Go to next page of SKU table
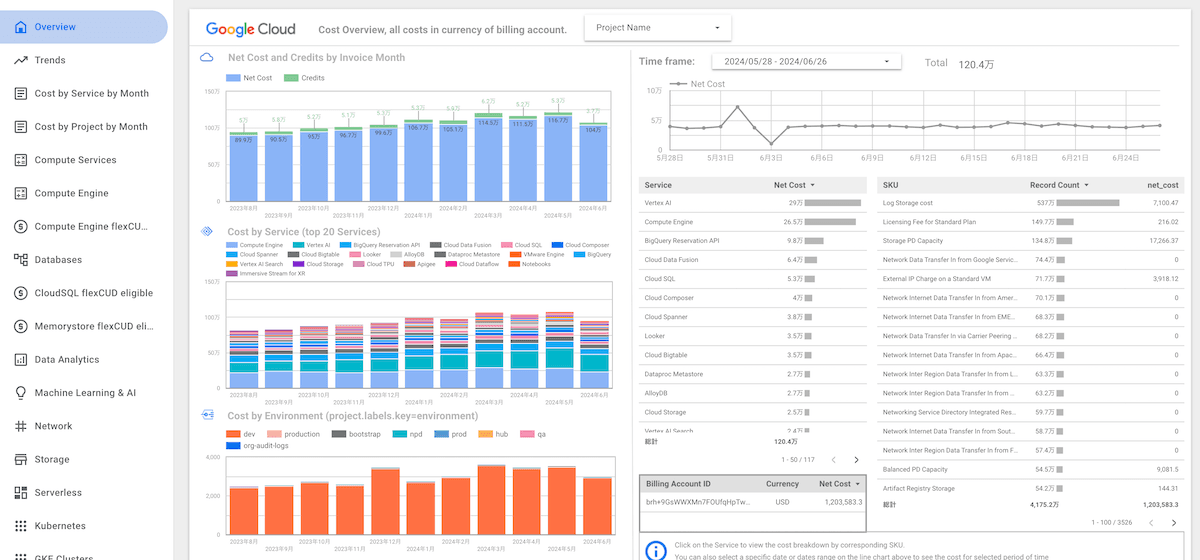This screenshot has height=560, width=1200. click(x=1175, y=522)
